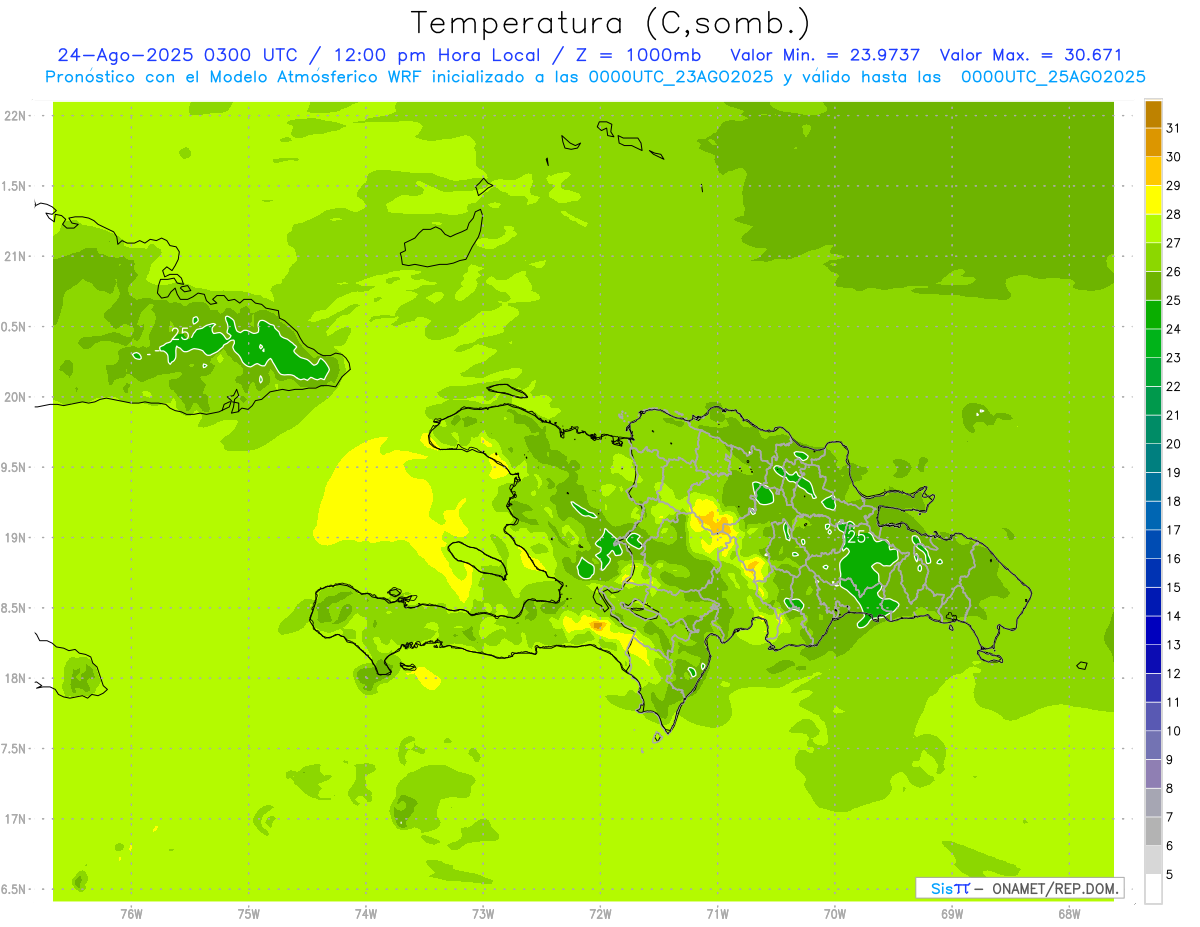Click the orange legend band between 30 and 31
This screenshot has width=1200, height=927.
(1153, 143)
